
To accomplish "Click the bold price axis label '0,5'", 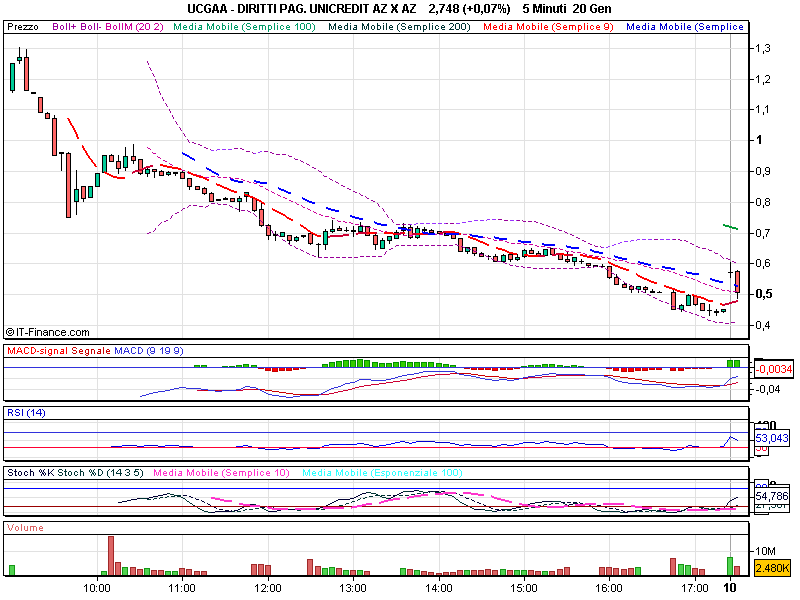I will coord(764,294).
